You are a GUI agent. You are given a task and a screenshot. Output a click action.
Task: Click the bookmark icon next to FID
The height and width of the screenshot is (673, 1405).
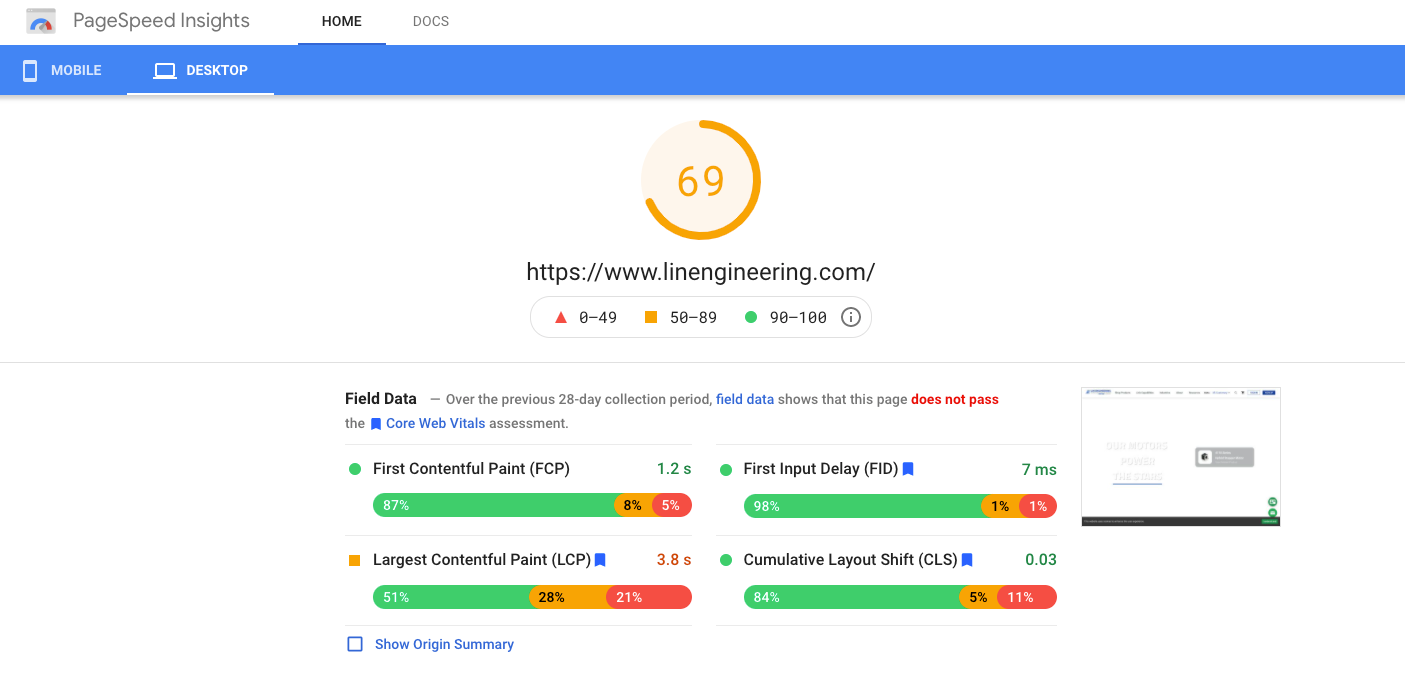tap(908, 469)
